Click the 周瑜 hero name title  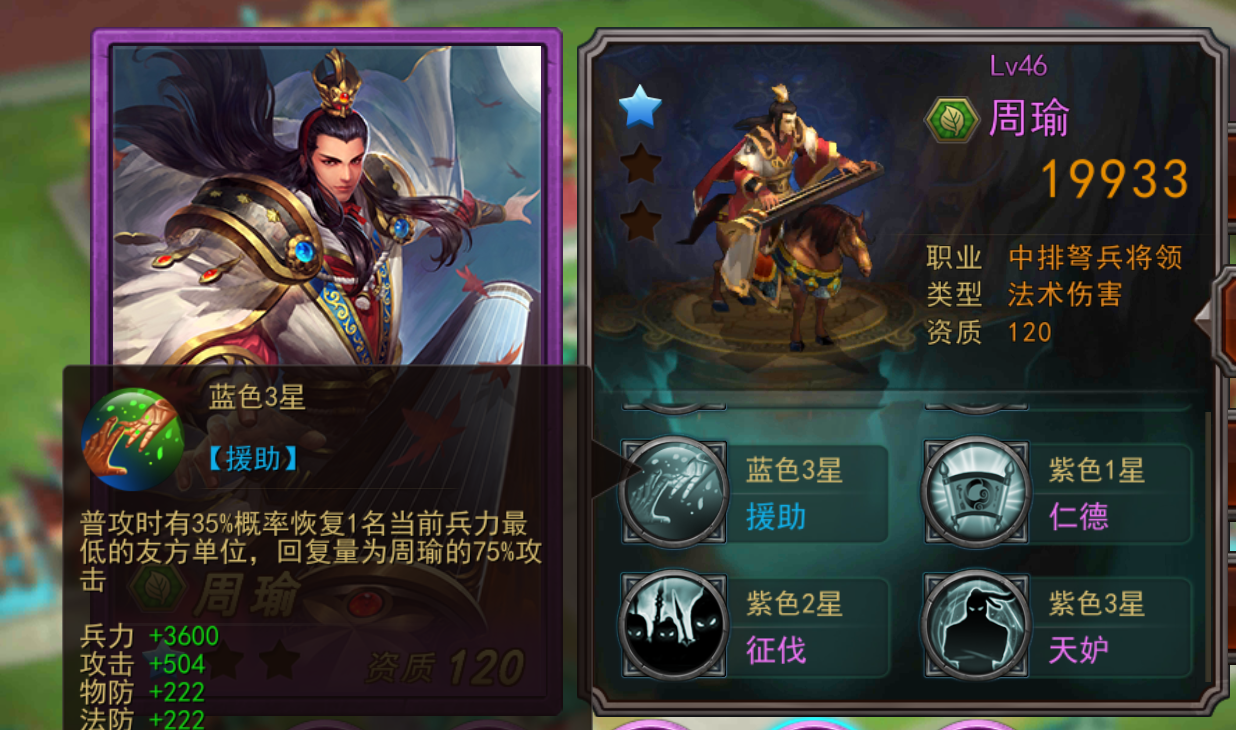click(1029, 119)
